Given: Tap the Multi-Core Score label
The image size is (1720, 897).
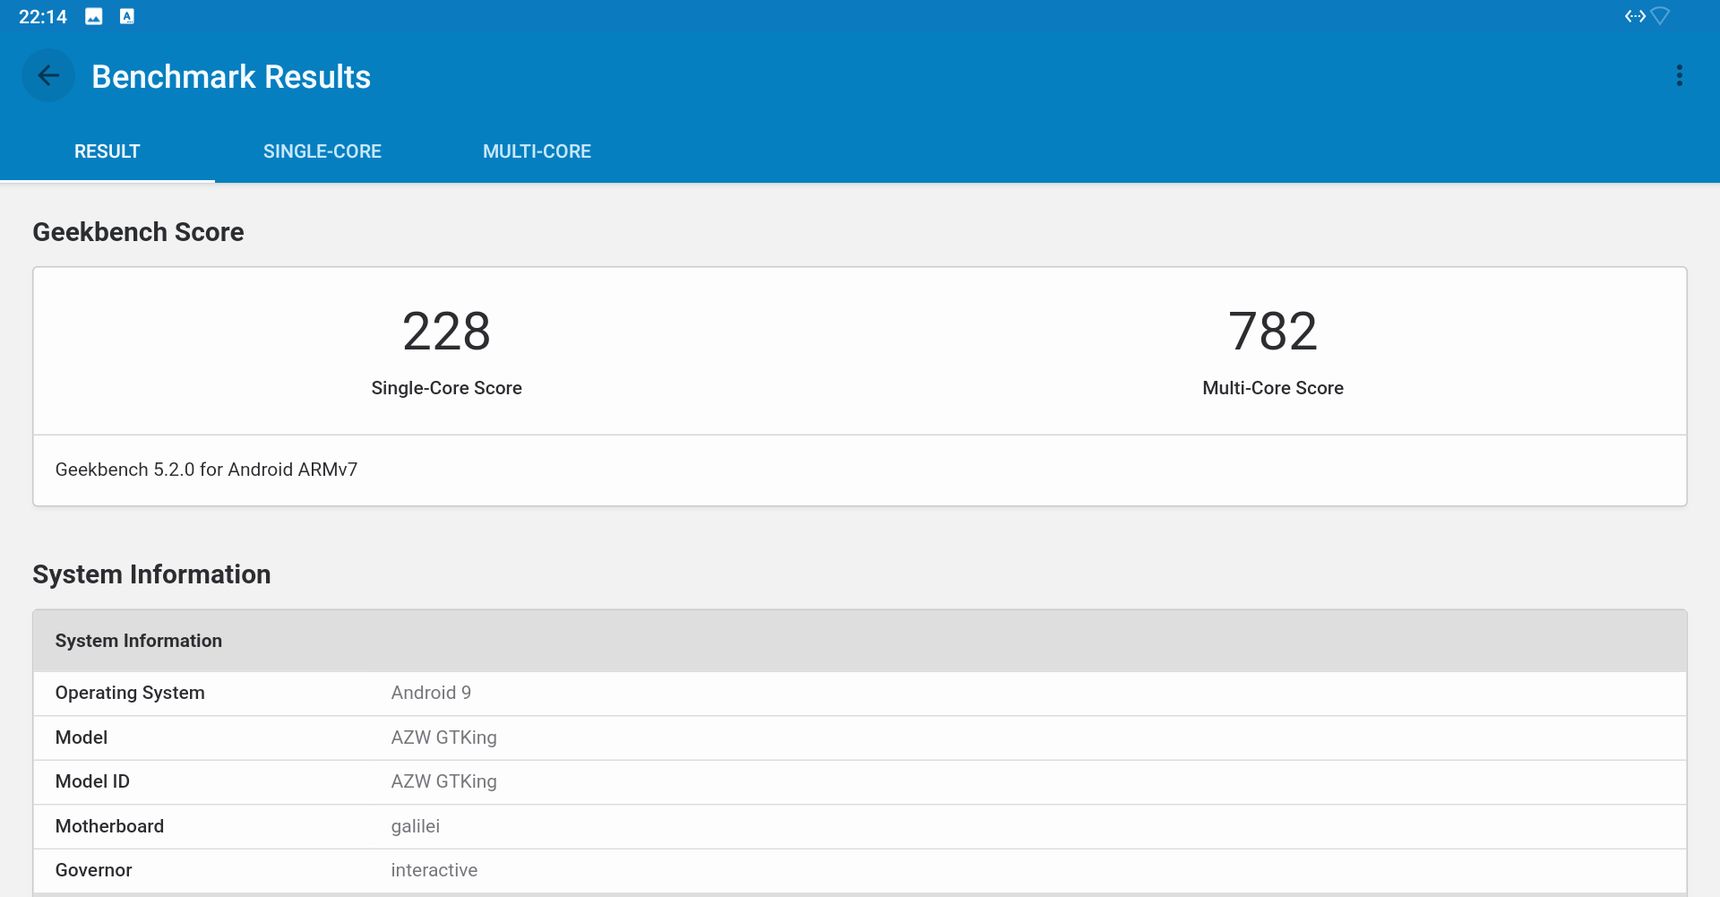Looking at the screenshot, I should point(1273,388).
